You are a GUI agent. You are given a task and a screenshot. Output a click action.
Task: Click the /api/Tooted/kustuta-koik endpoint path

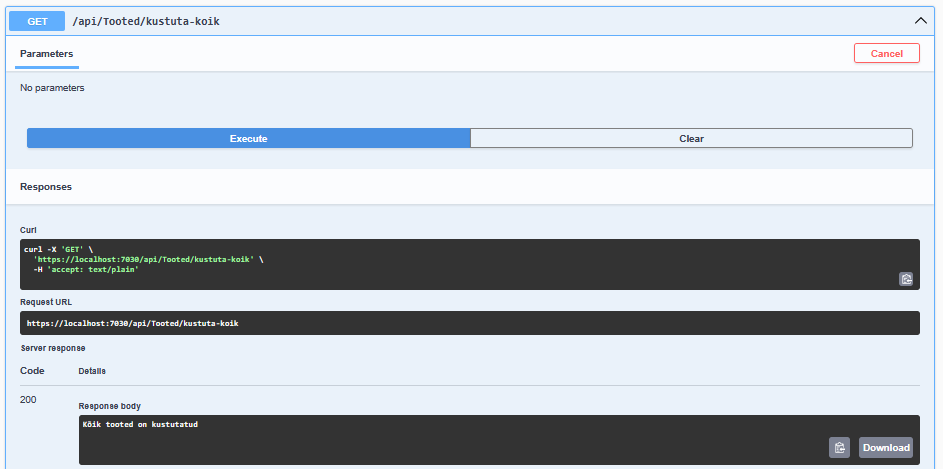click(146, 21)
